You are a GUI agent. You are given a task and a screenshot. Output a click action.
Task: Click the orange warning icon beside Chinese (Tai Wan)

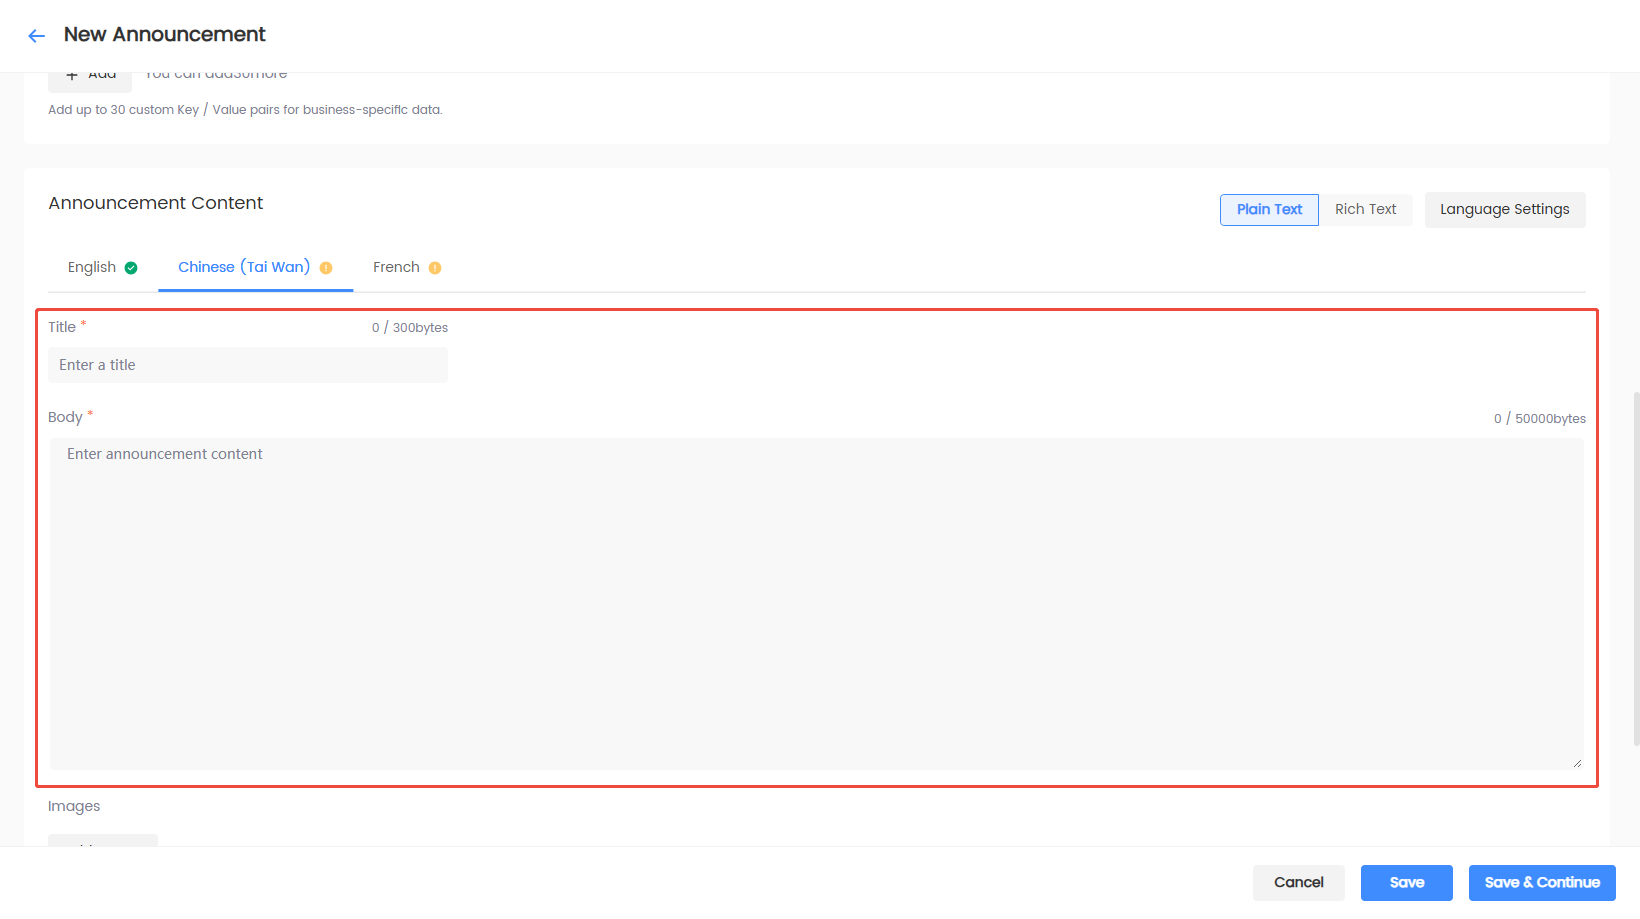coord(326,268)
